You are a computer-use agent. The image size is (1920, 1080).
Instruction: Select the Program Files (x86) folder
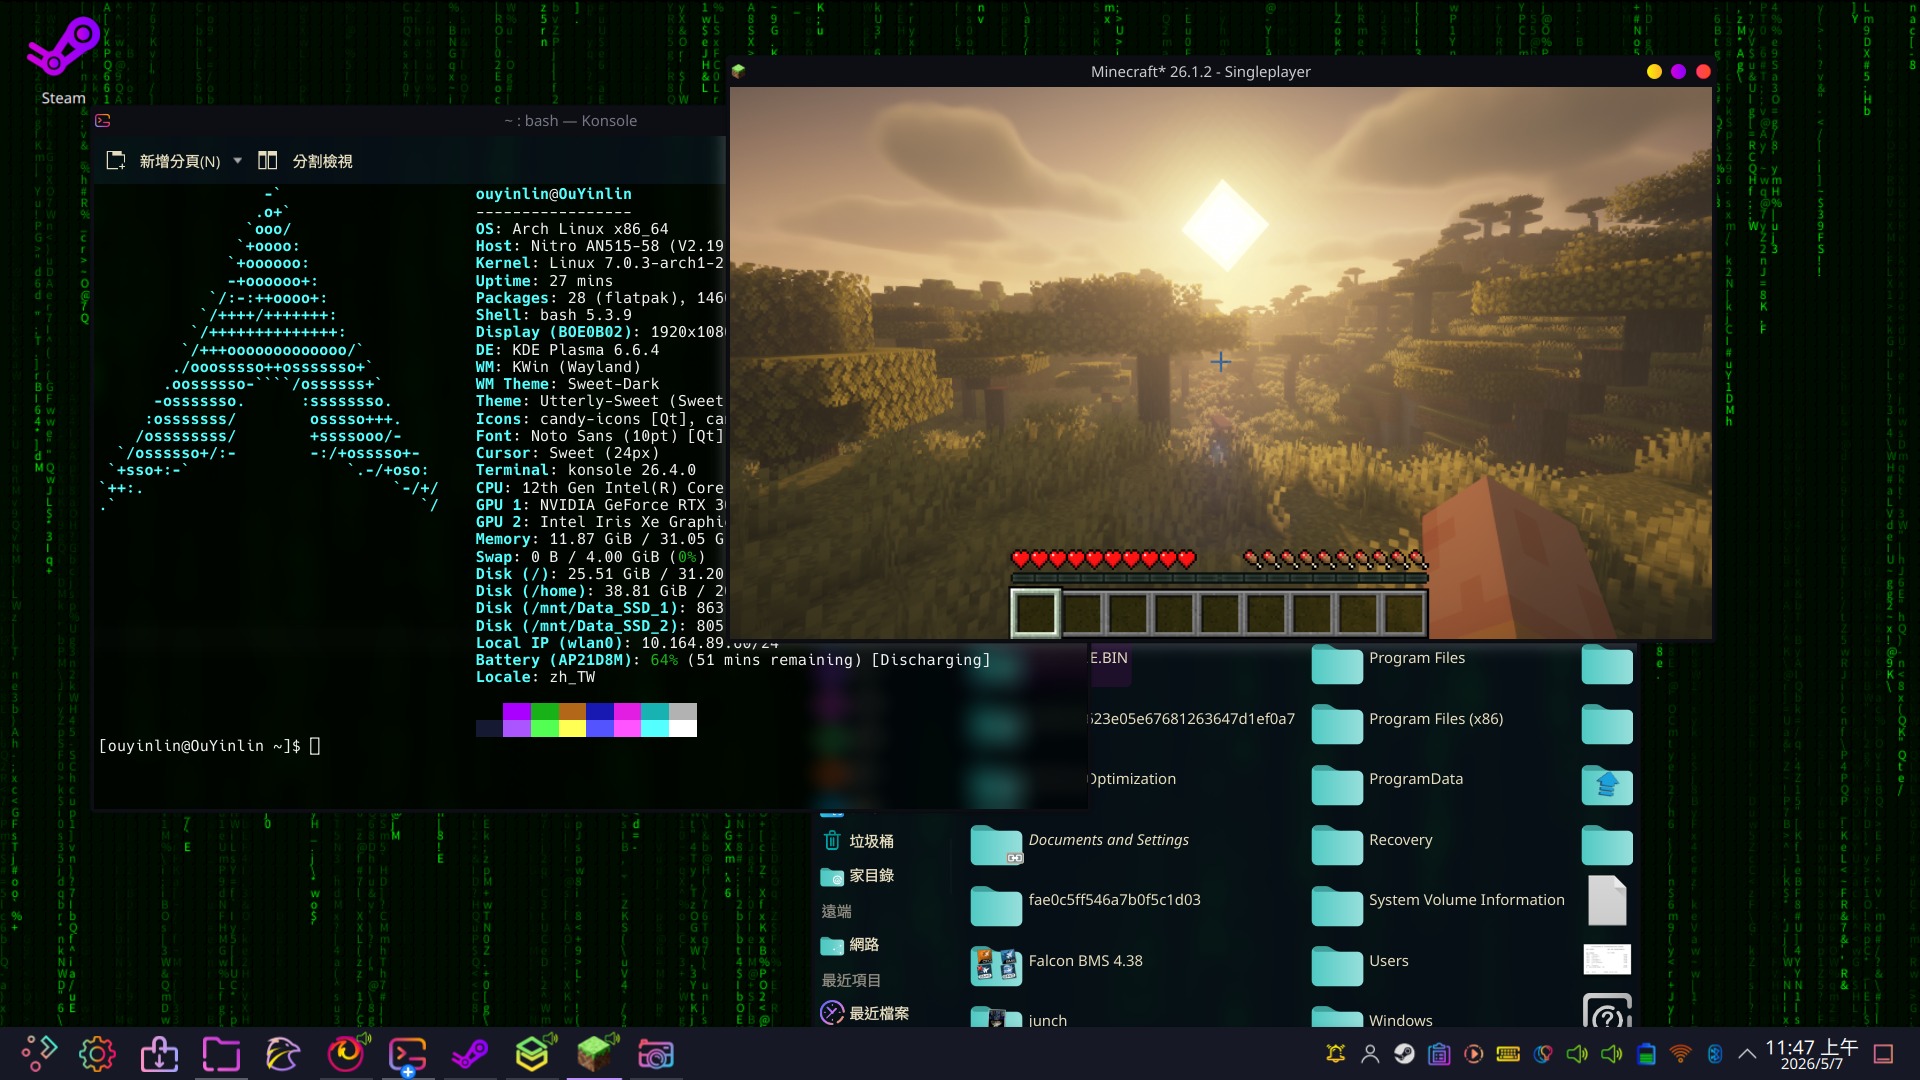tap(1408, 723)
